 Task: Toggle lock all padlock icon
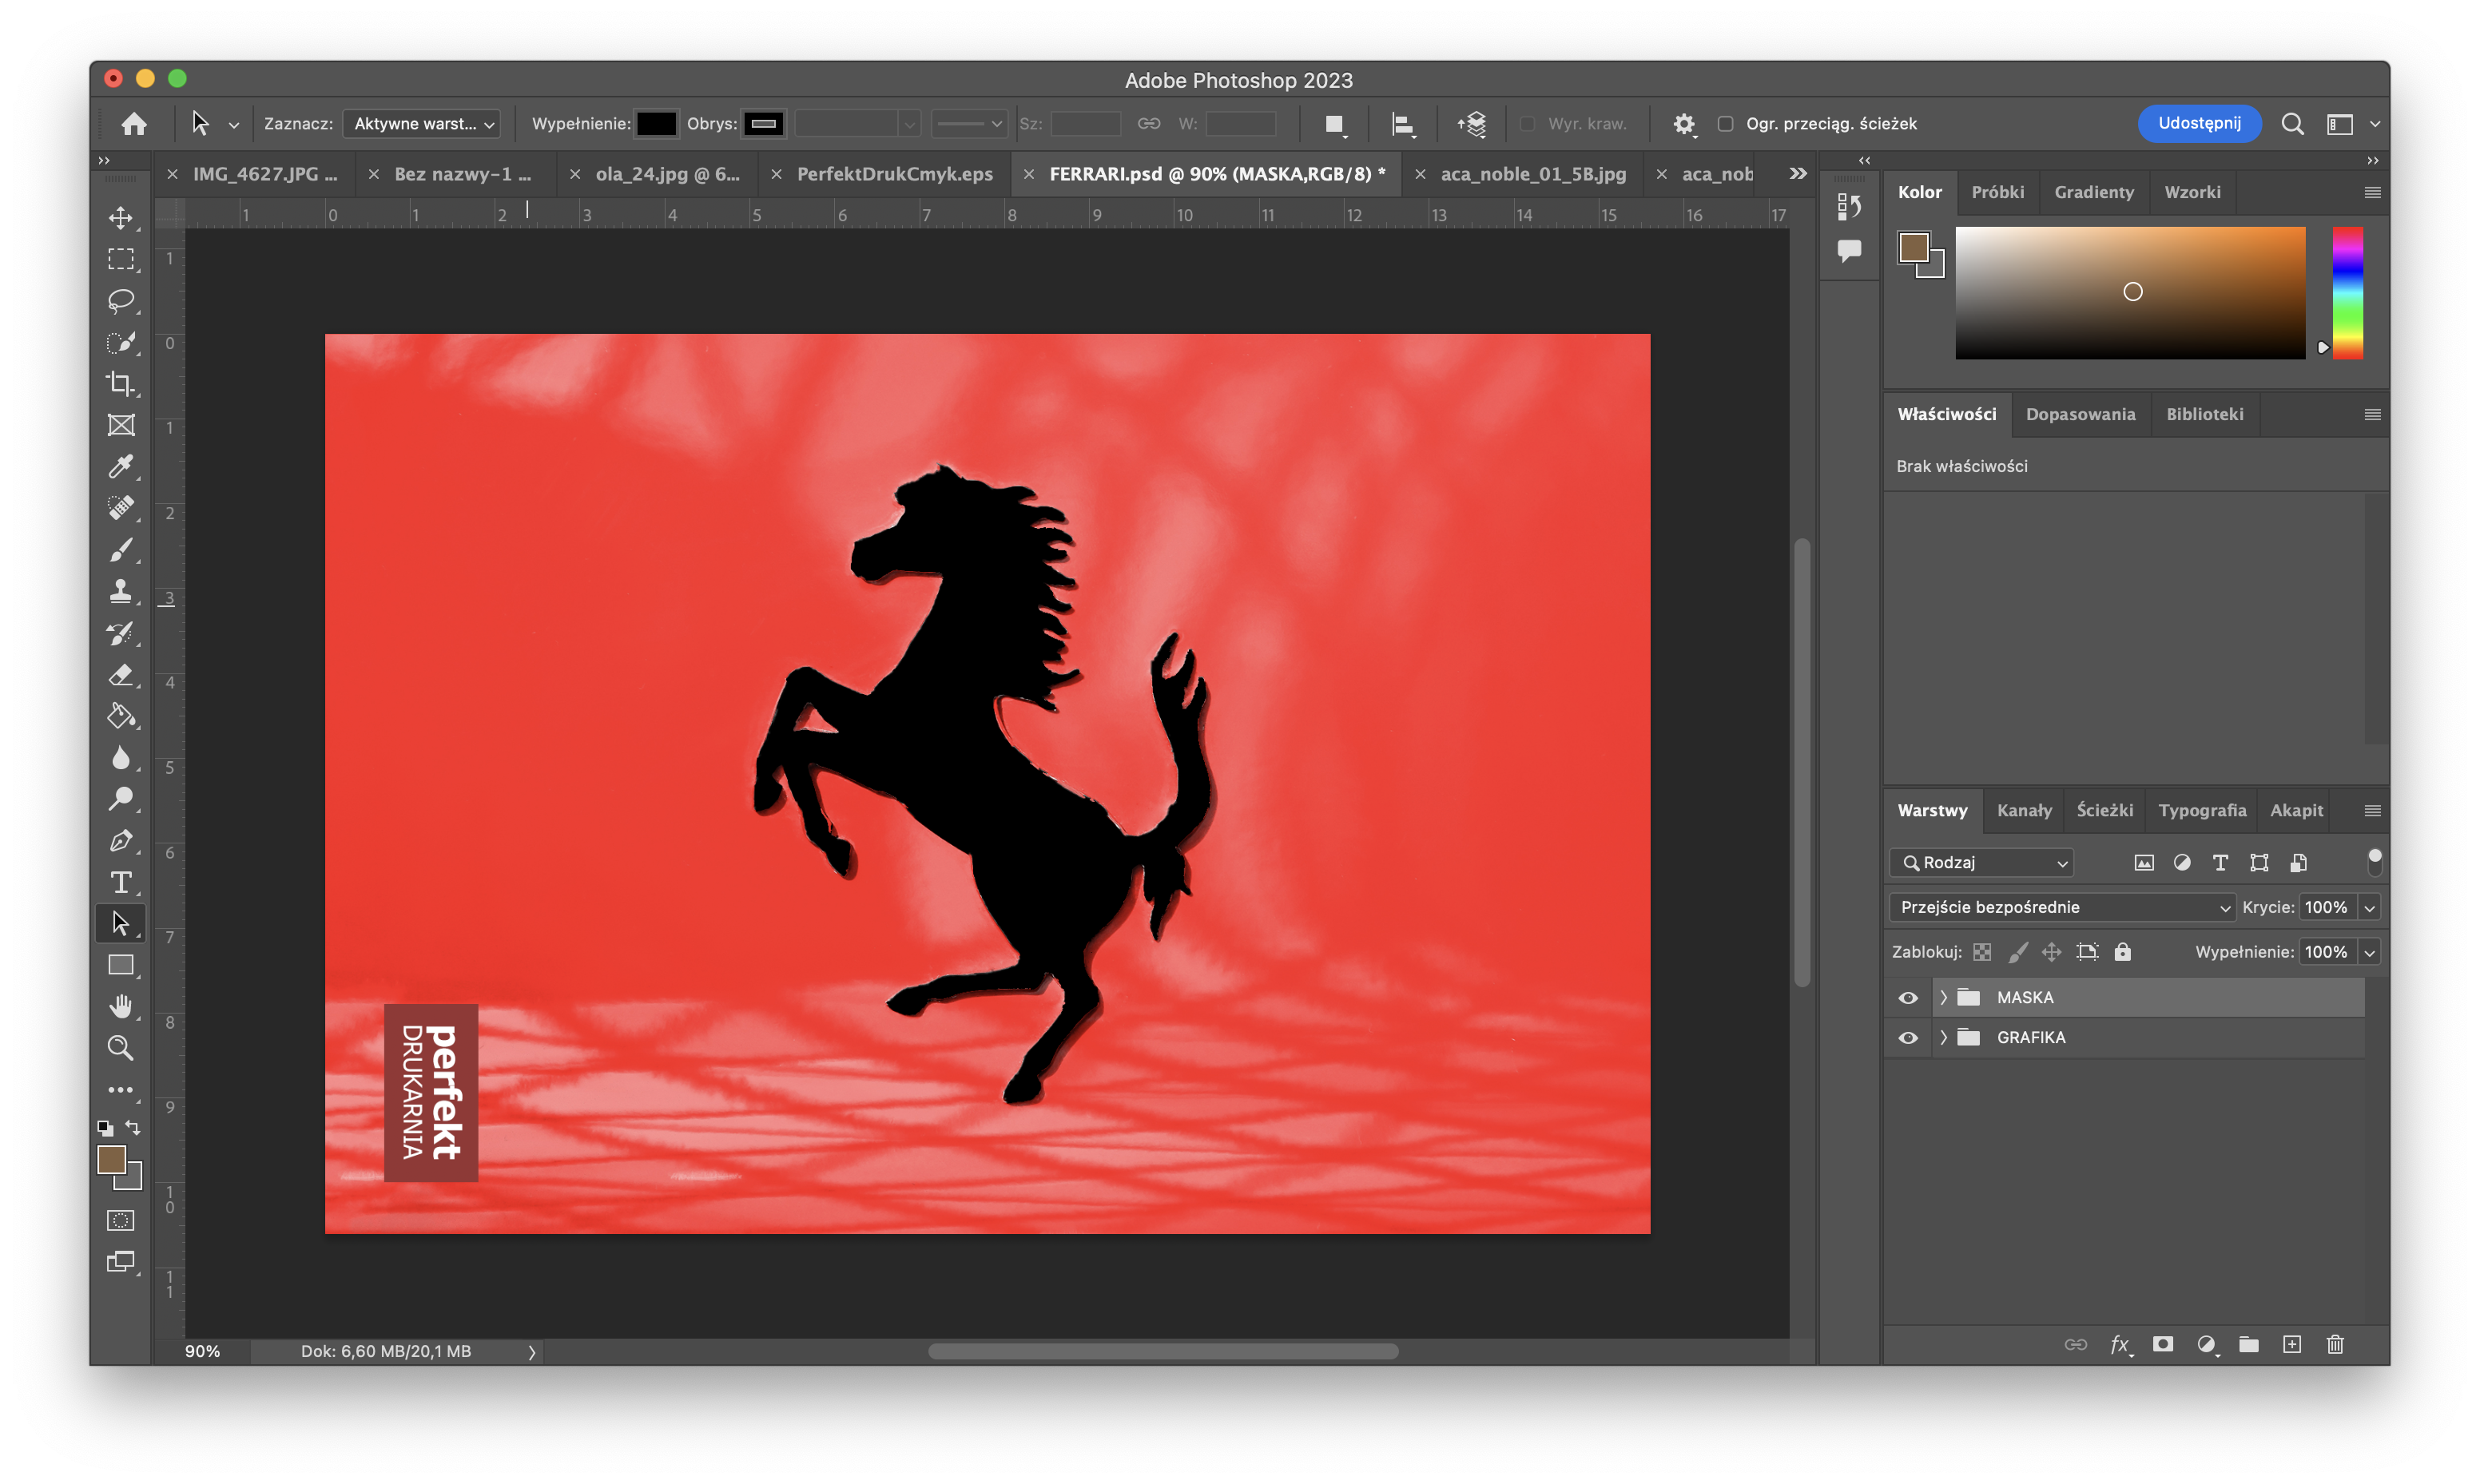coord(2122,952)
